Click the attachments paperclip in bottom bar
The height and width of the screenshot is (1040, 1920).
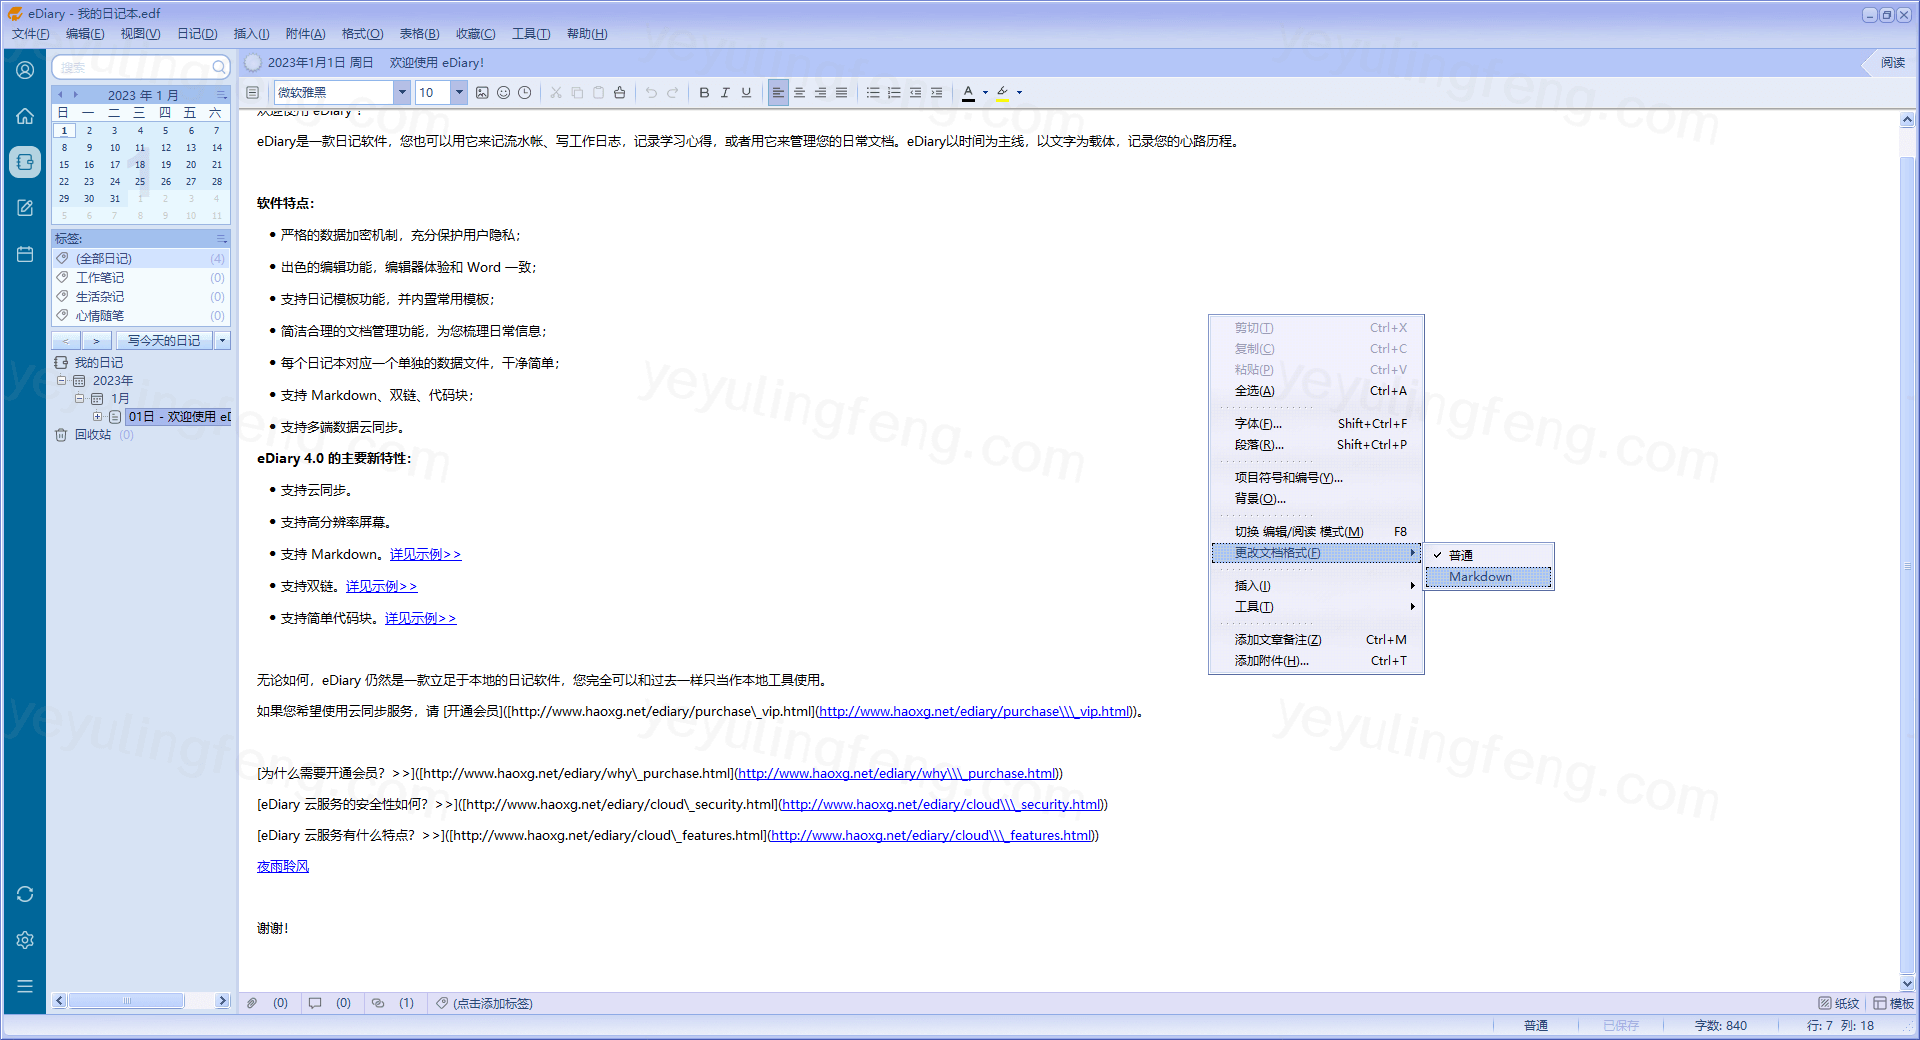tap(253, 1003)
